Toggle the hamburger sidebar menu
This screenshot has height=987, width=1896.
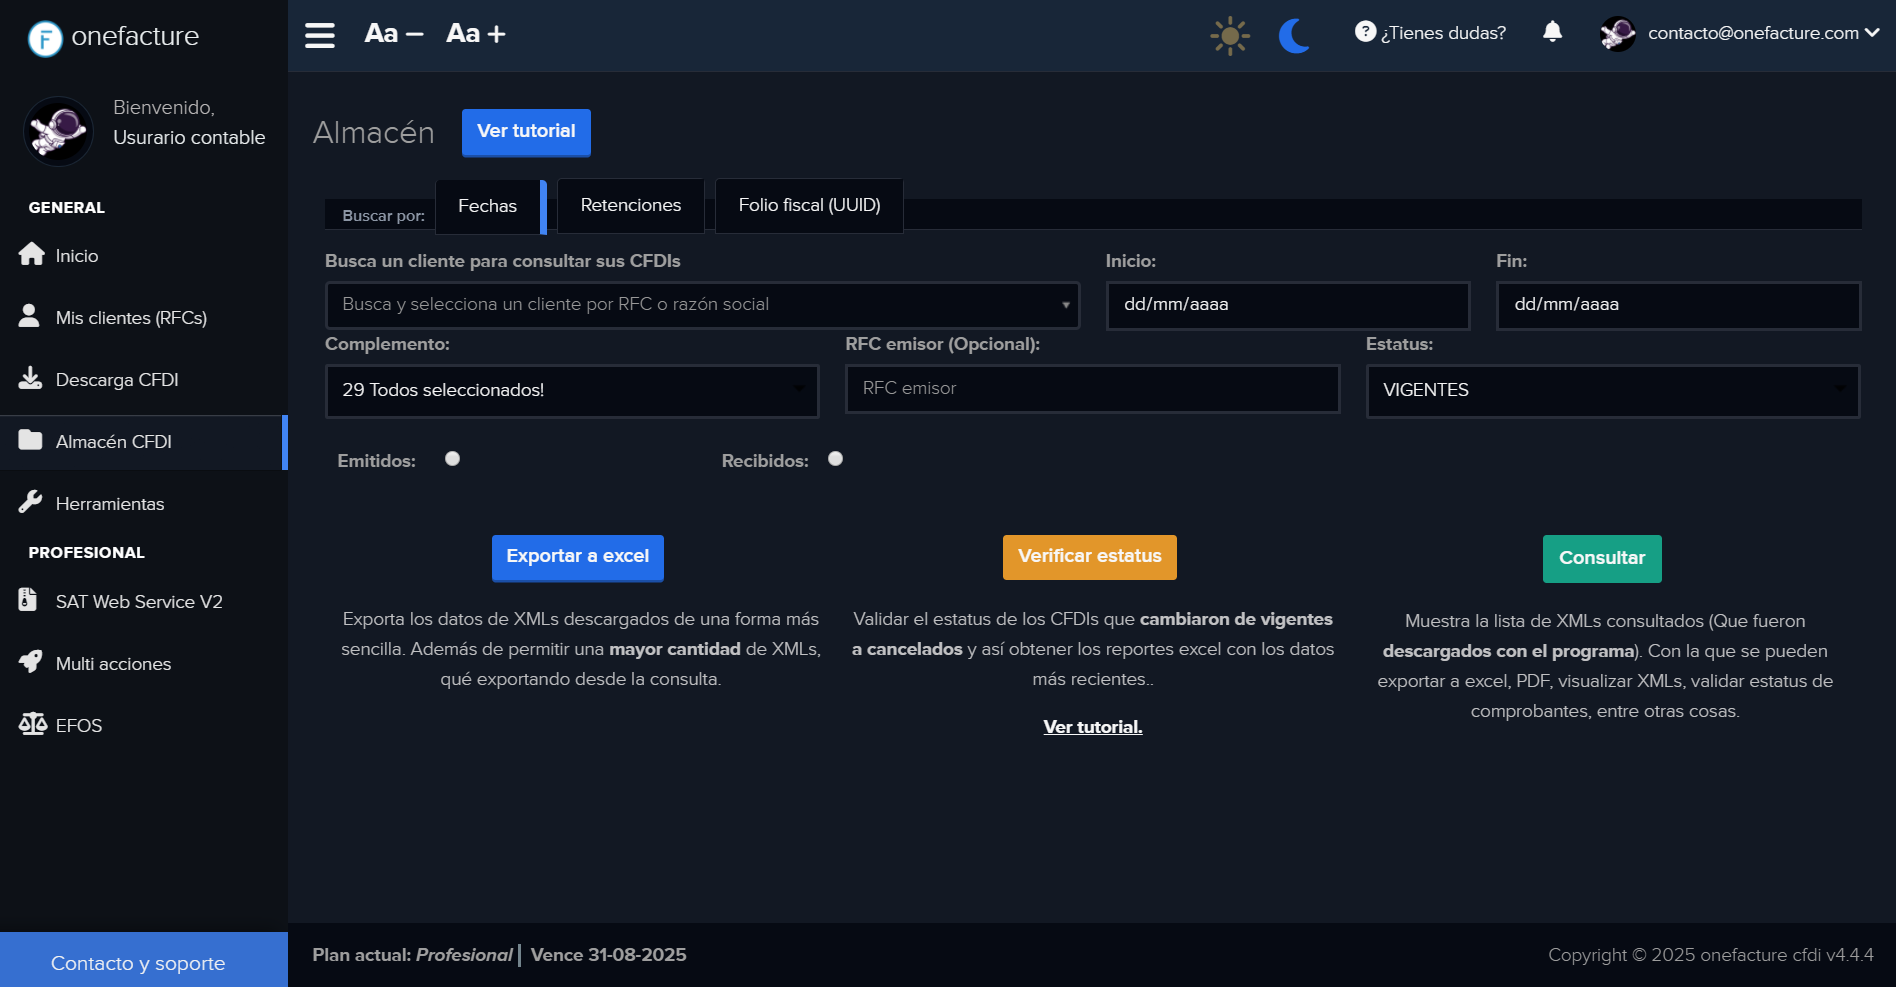coord(320,35)
